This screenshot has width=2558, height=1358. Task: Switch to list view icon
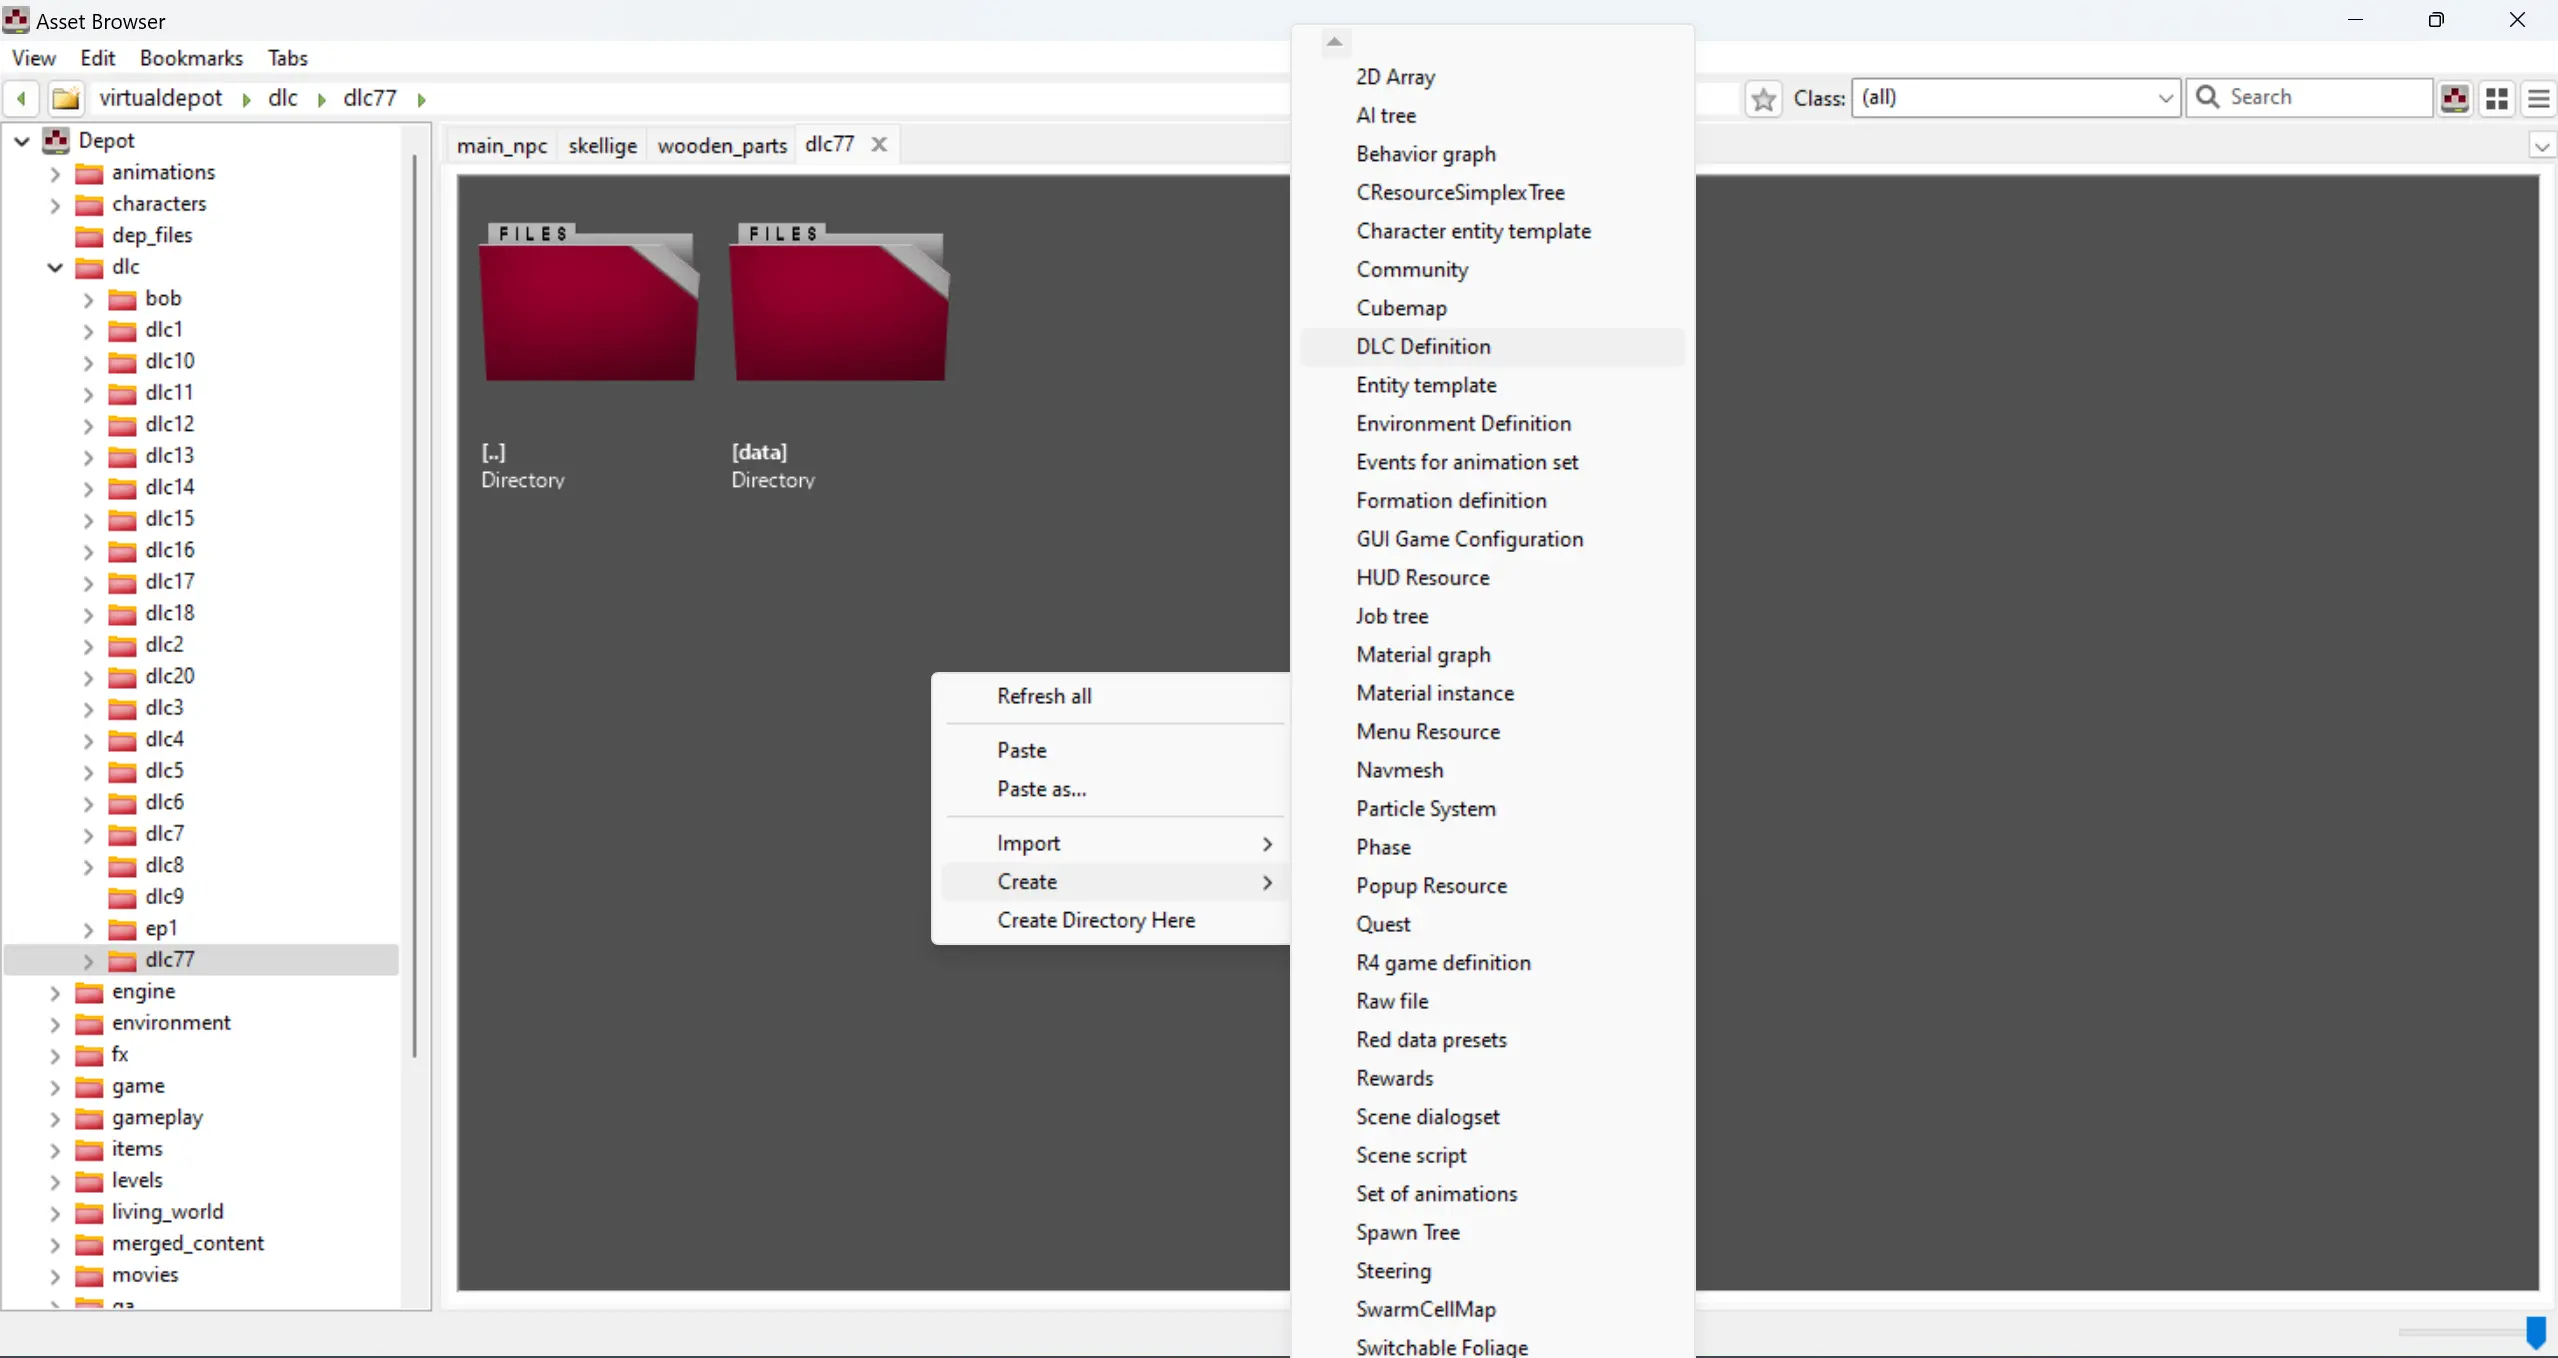(2539, 98)
